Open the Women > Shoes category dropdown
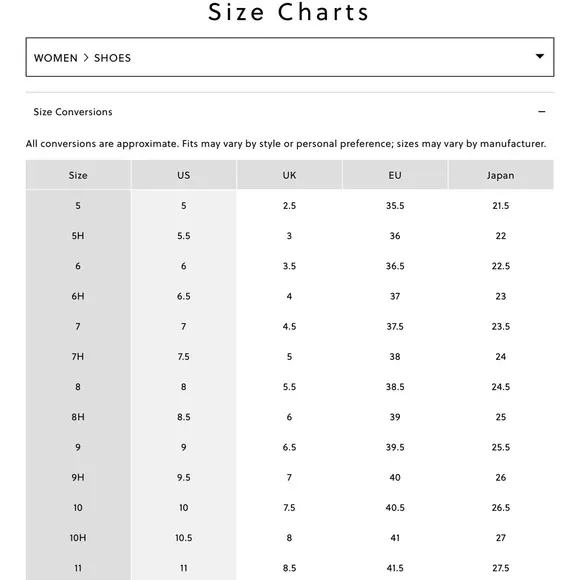The image size is (580, 580). pos(290,57)
